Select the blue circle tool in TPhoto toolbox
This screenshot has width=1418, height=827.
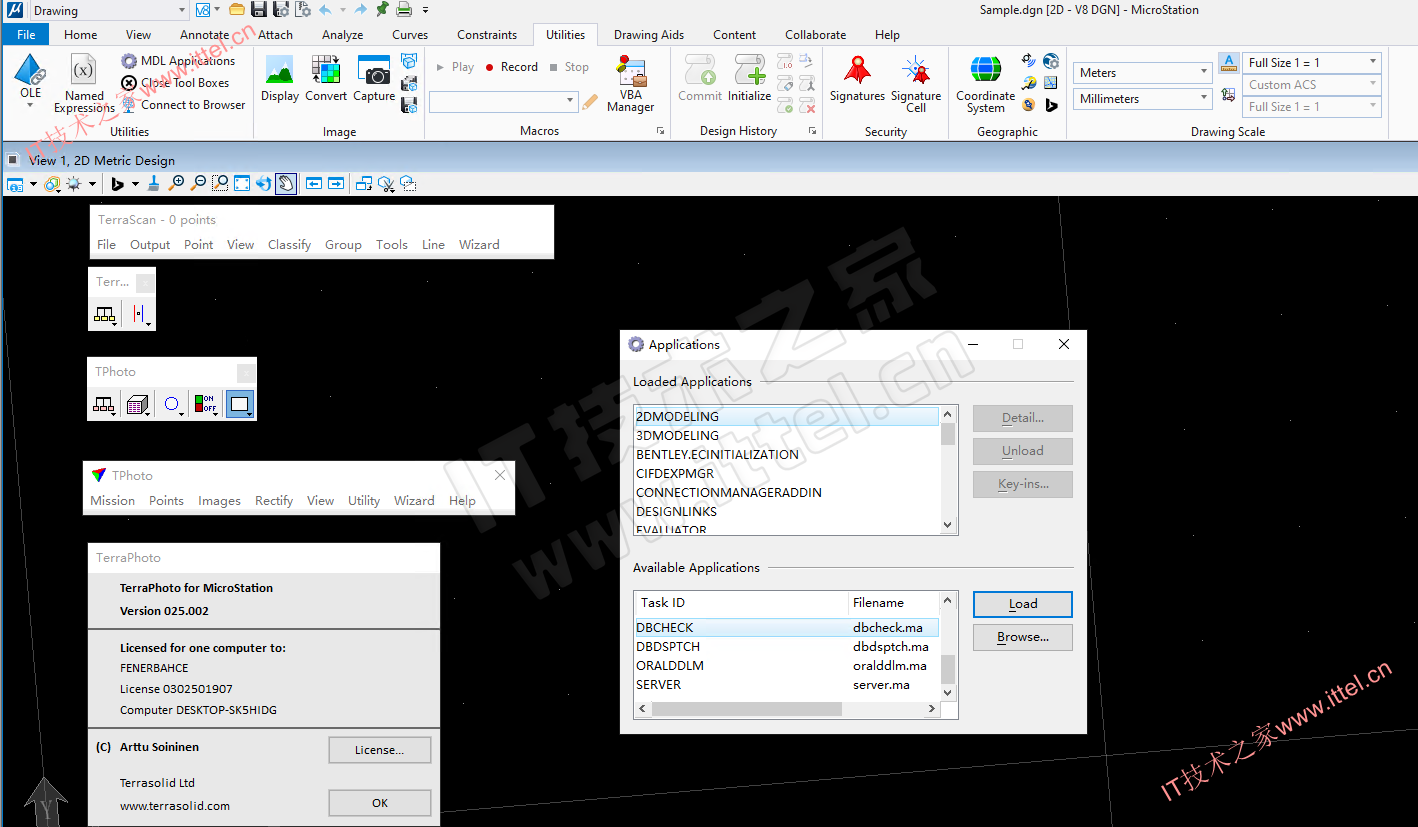click(172, 405)
